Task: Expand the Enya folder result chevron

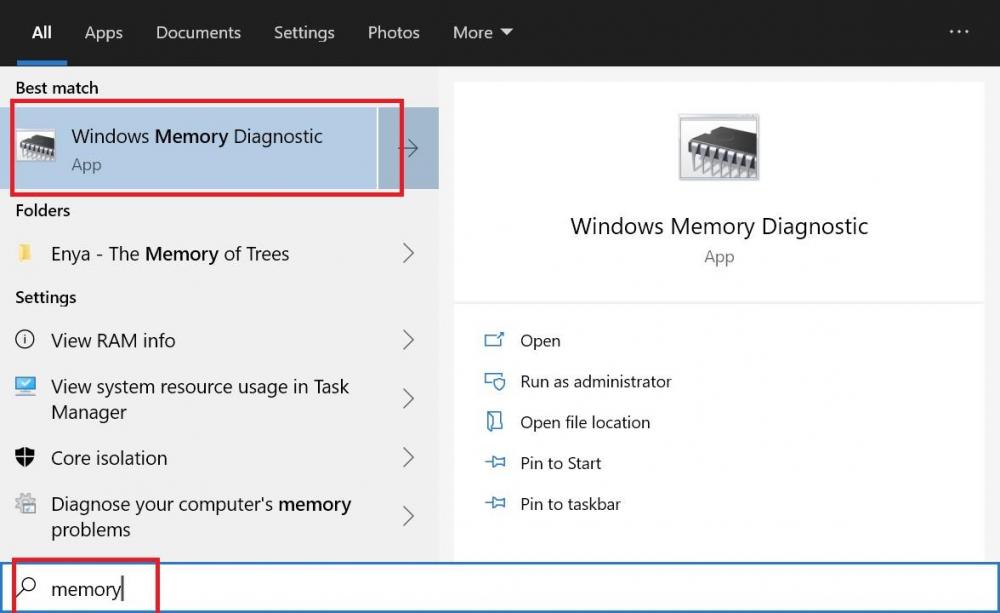Action: [409, 253]
